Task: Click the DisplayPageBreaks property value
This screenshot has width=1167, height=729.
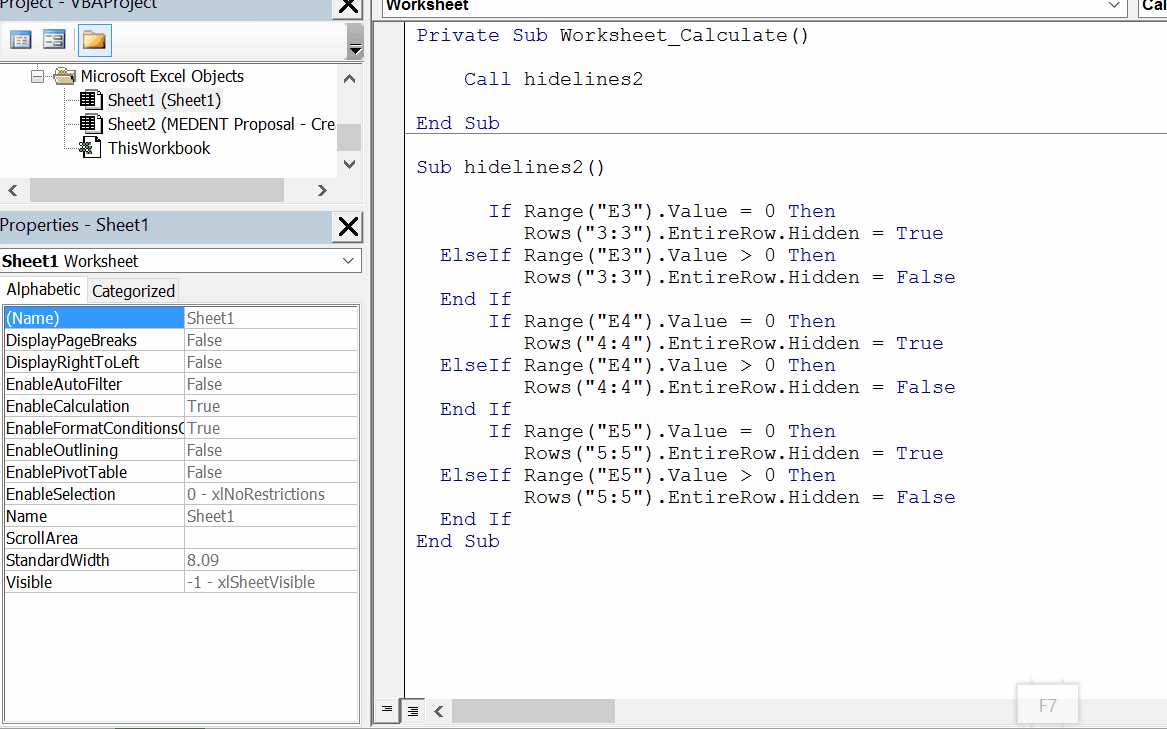Action: [x=271, y=340]
